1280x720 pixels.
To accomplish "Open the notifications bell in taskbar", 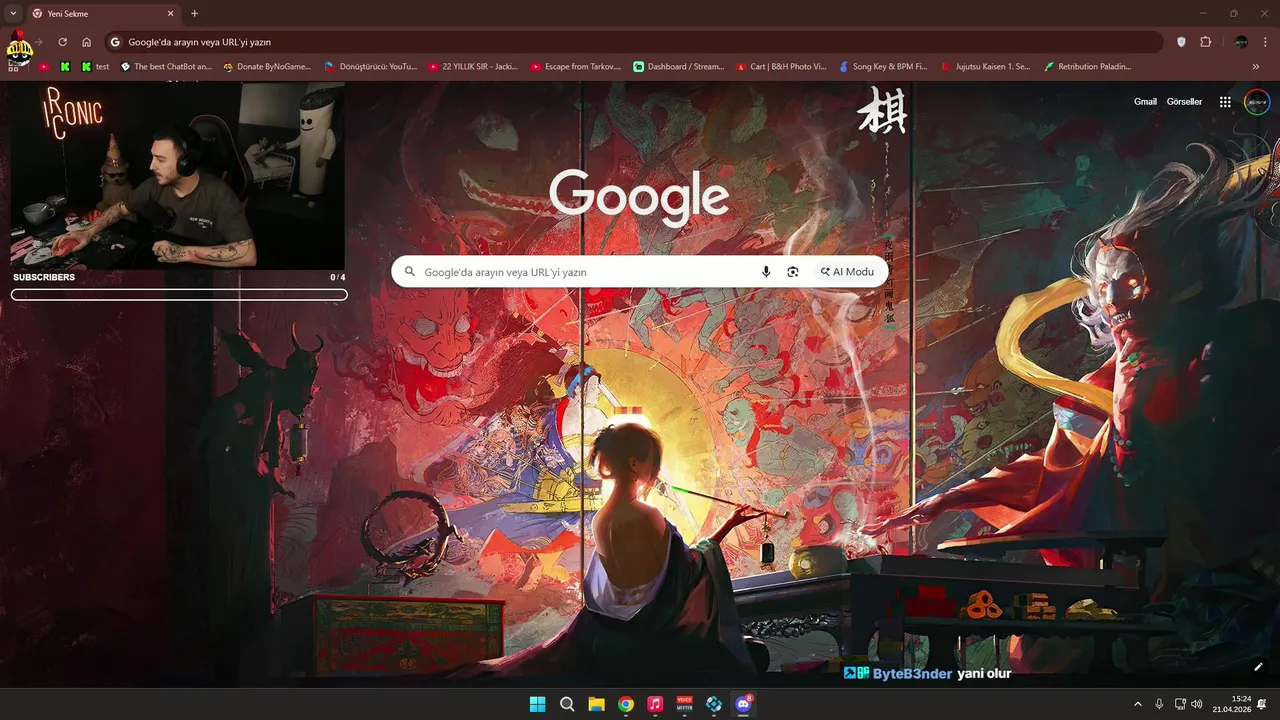I will pos(1262,704).
